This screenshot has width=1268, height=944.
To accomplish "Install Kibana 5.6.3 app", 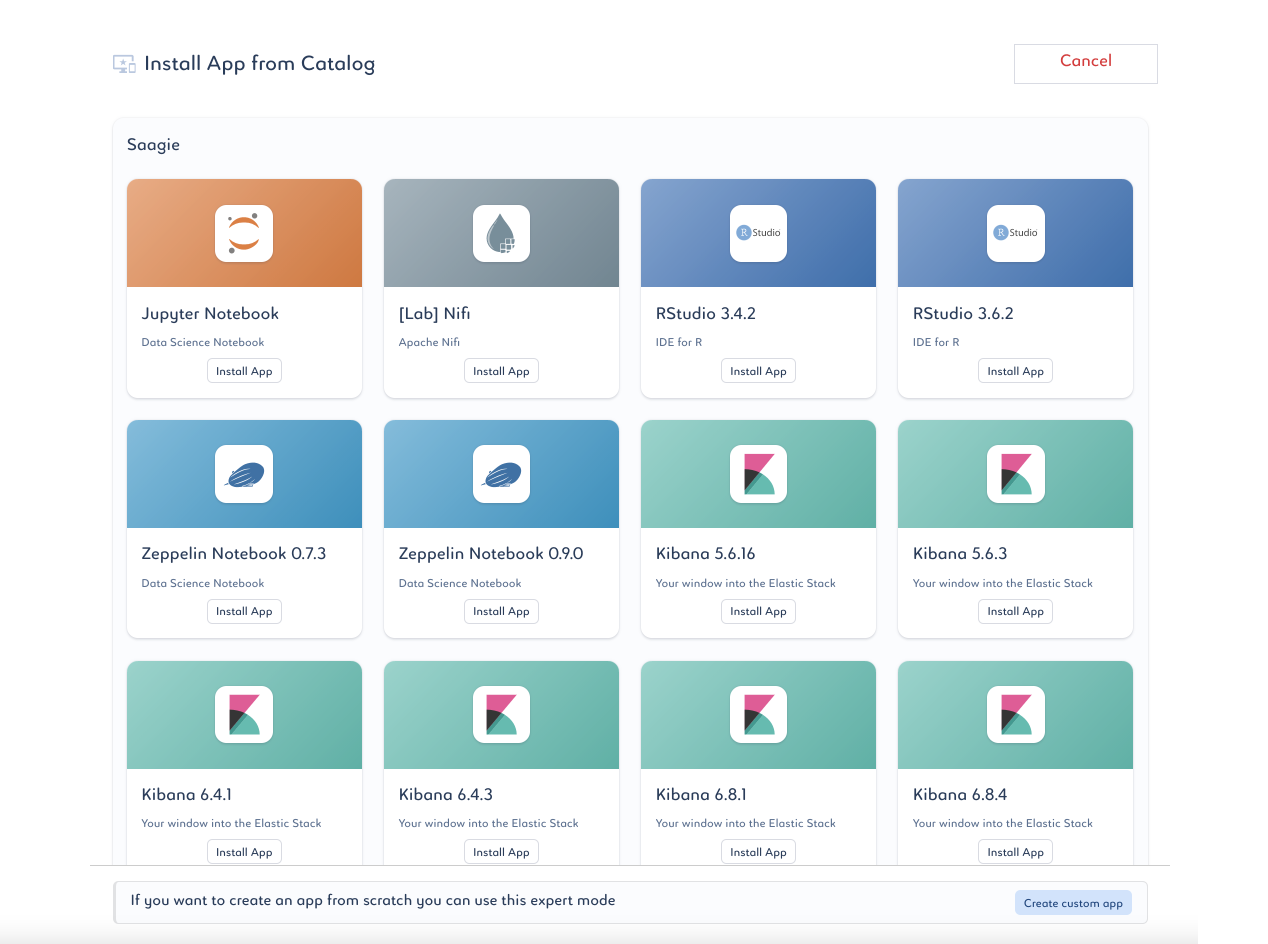I will (1015, 611).
